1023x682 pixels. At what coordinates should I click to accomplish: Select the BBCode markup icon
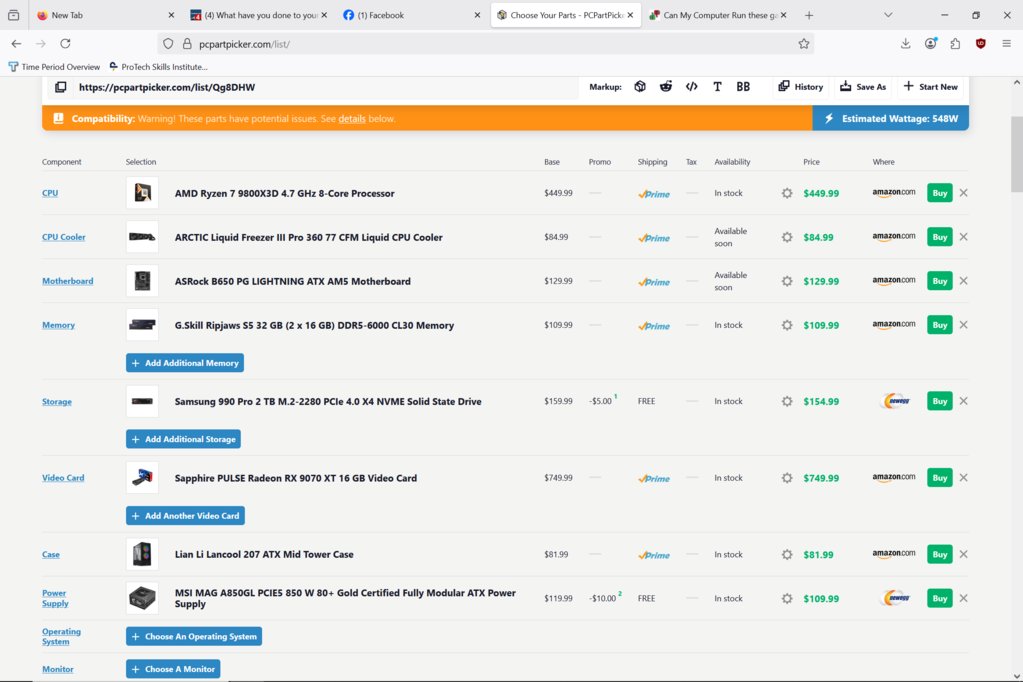point(743,86)
